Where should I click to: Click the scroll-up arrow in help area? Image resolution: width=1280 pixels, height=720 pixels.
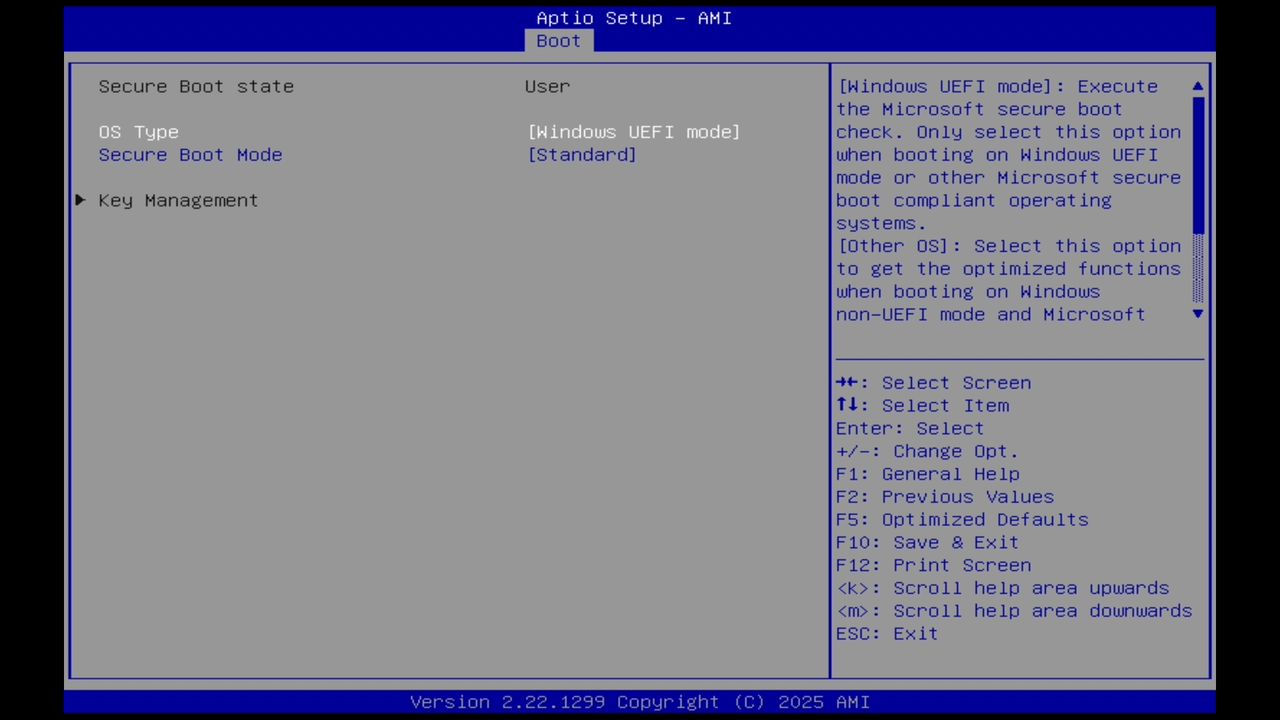(1197, 87)
